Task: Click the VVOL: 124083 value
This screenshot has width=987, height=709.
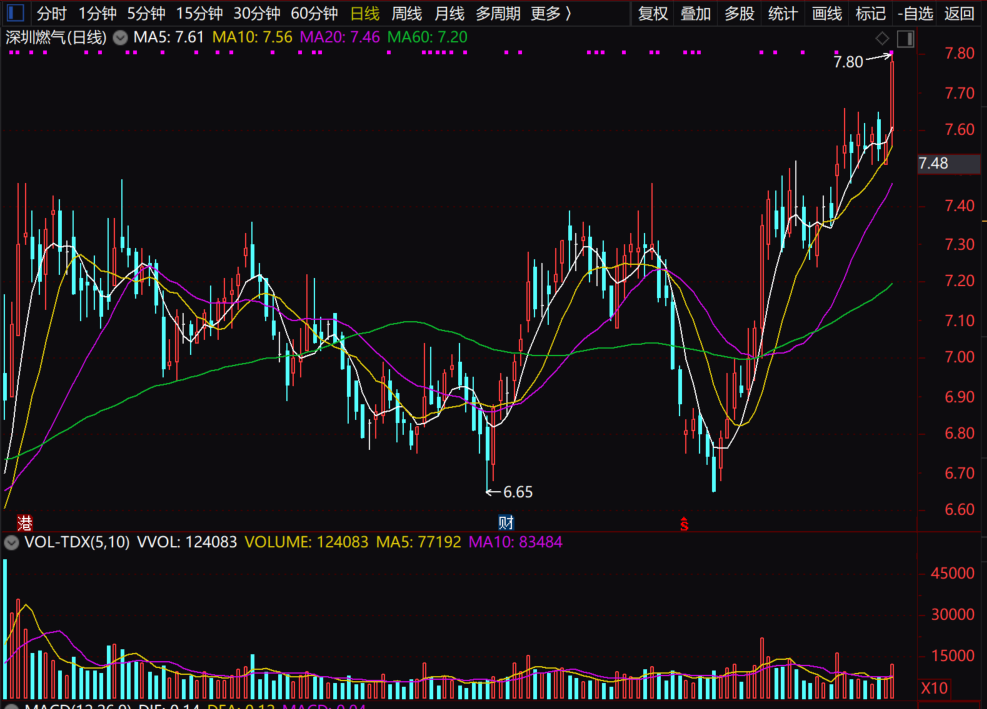Action: (187, 542)
